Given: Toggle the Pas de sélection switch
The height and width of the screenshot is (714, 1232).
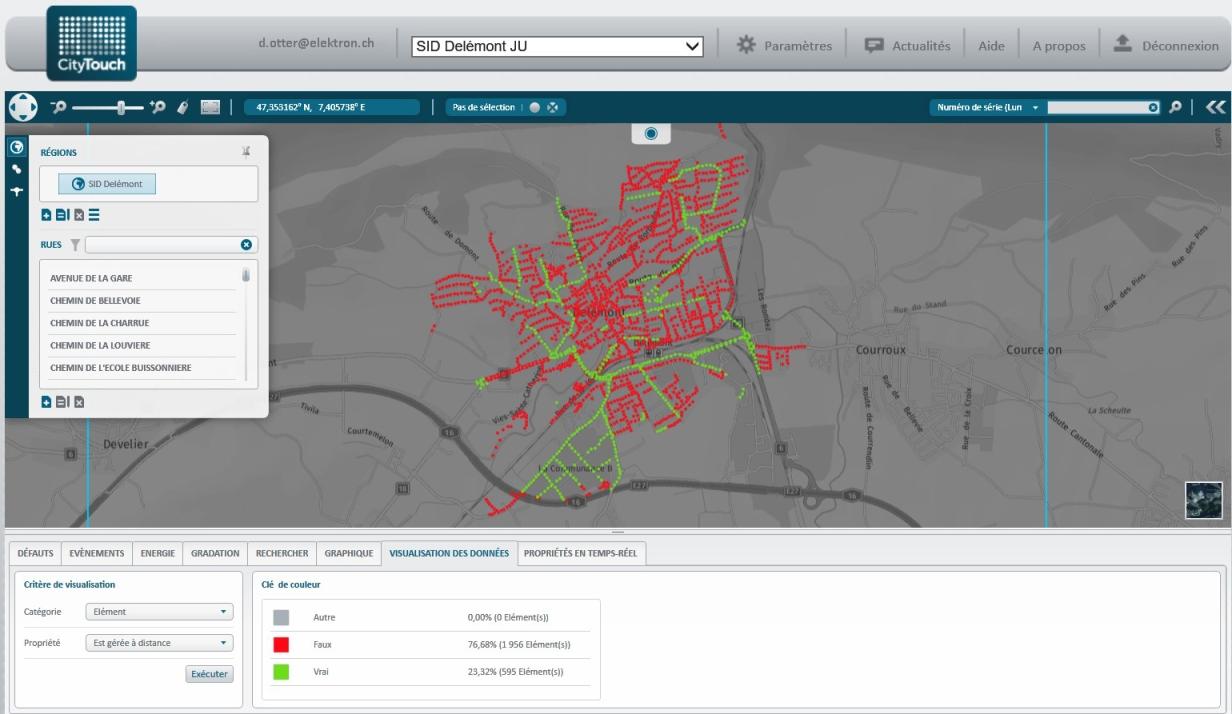Looking at the screenshot, I should point(534,107).
